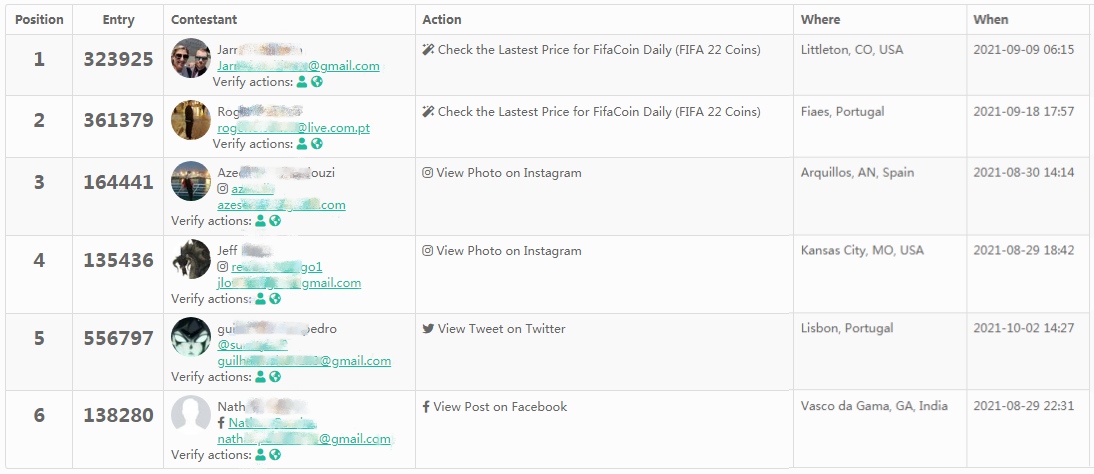Click the default grey avatar for entry 138280
Image resolution: width=1094 pixels, height=474 pixels.
190,415
